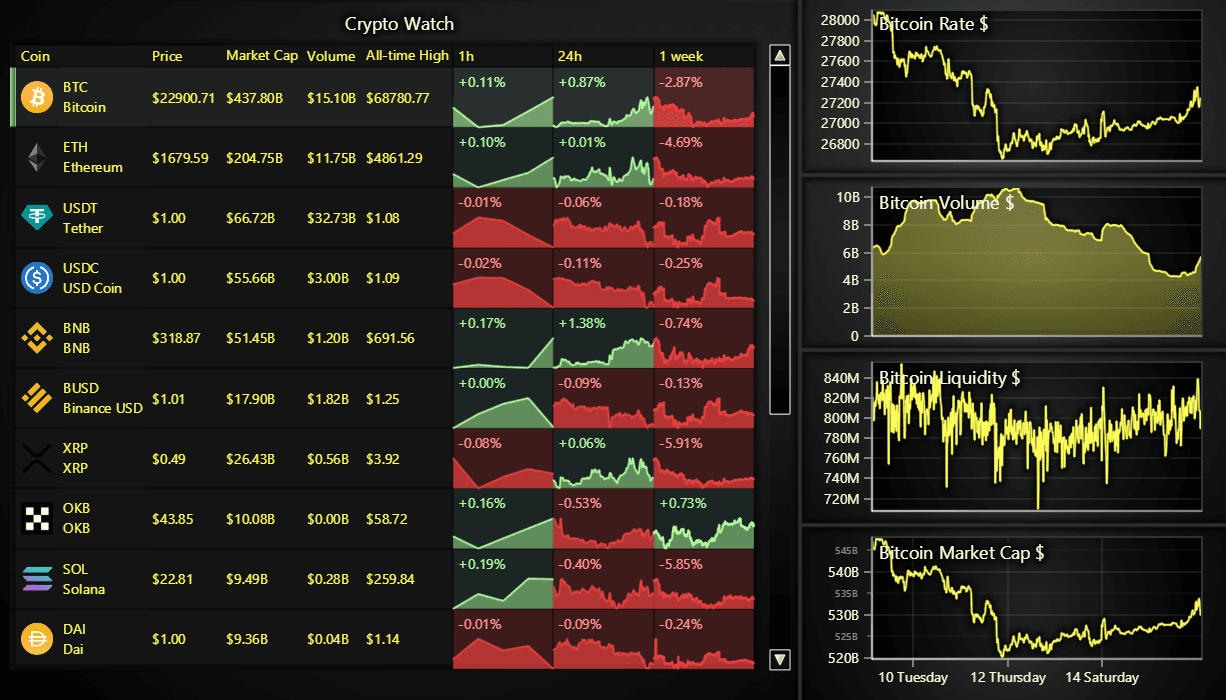Click the coin list scrollbar thumb
This screenshot has width=1226, height=700.
780,240
